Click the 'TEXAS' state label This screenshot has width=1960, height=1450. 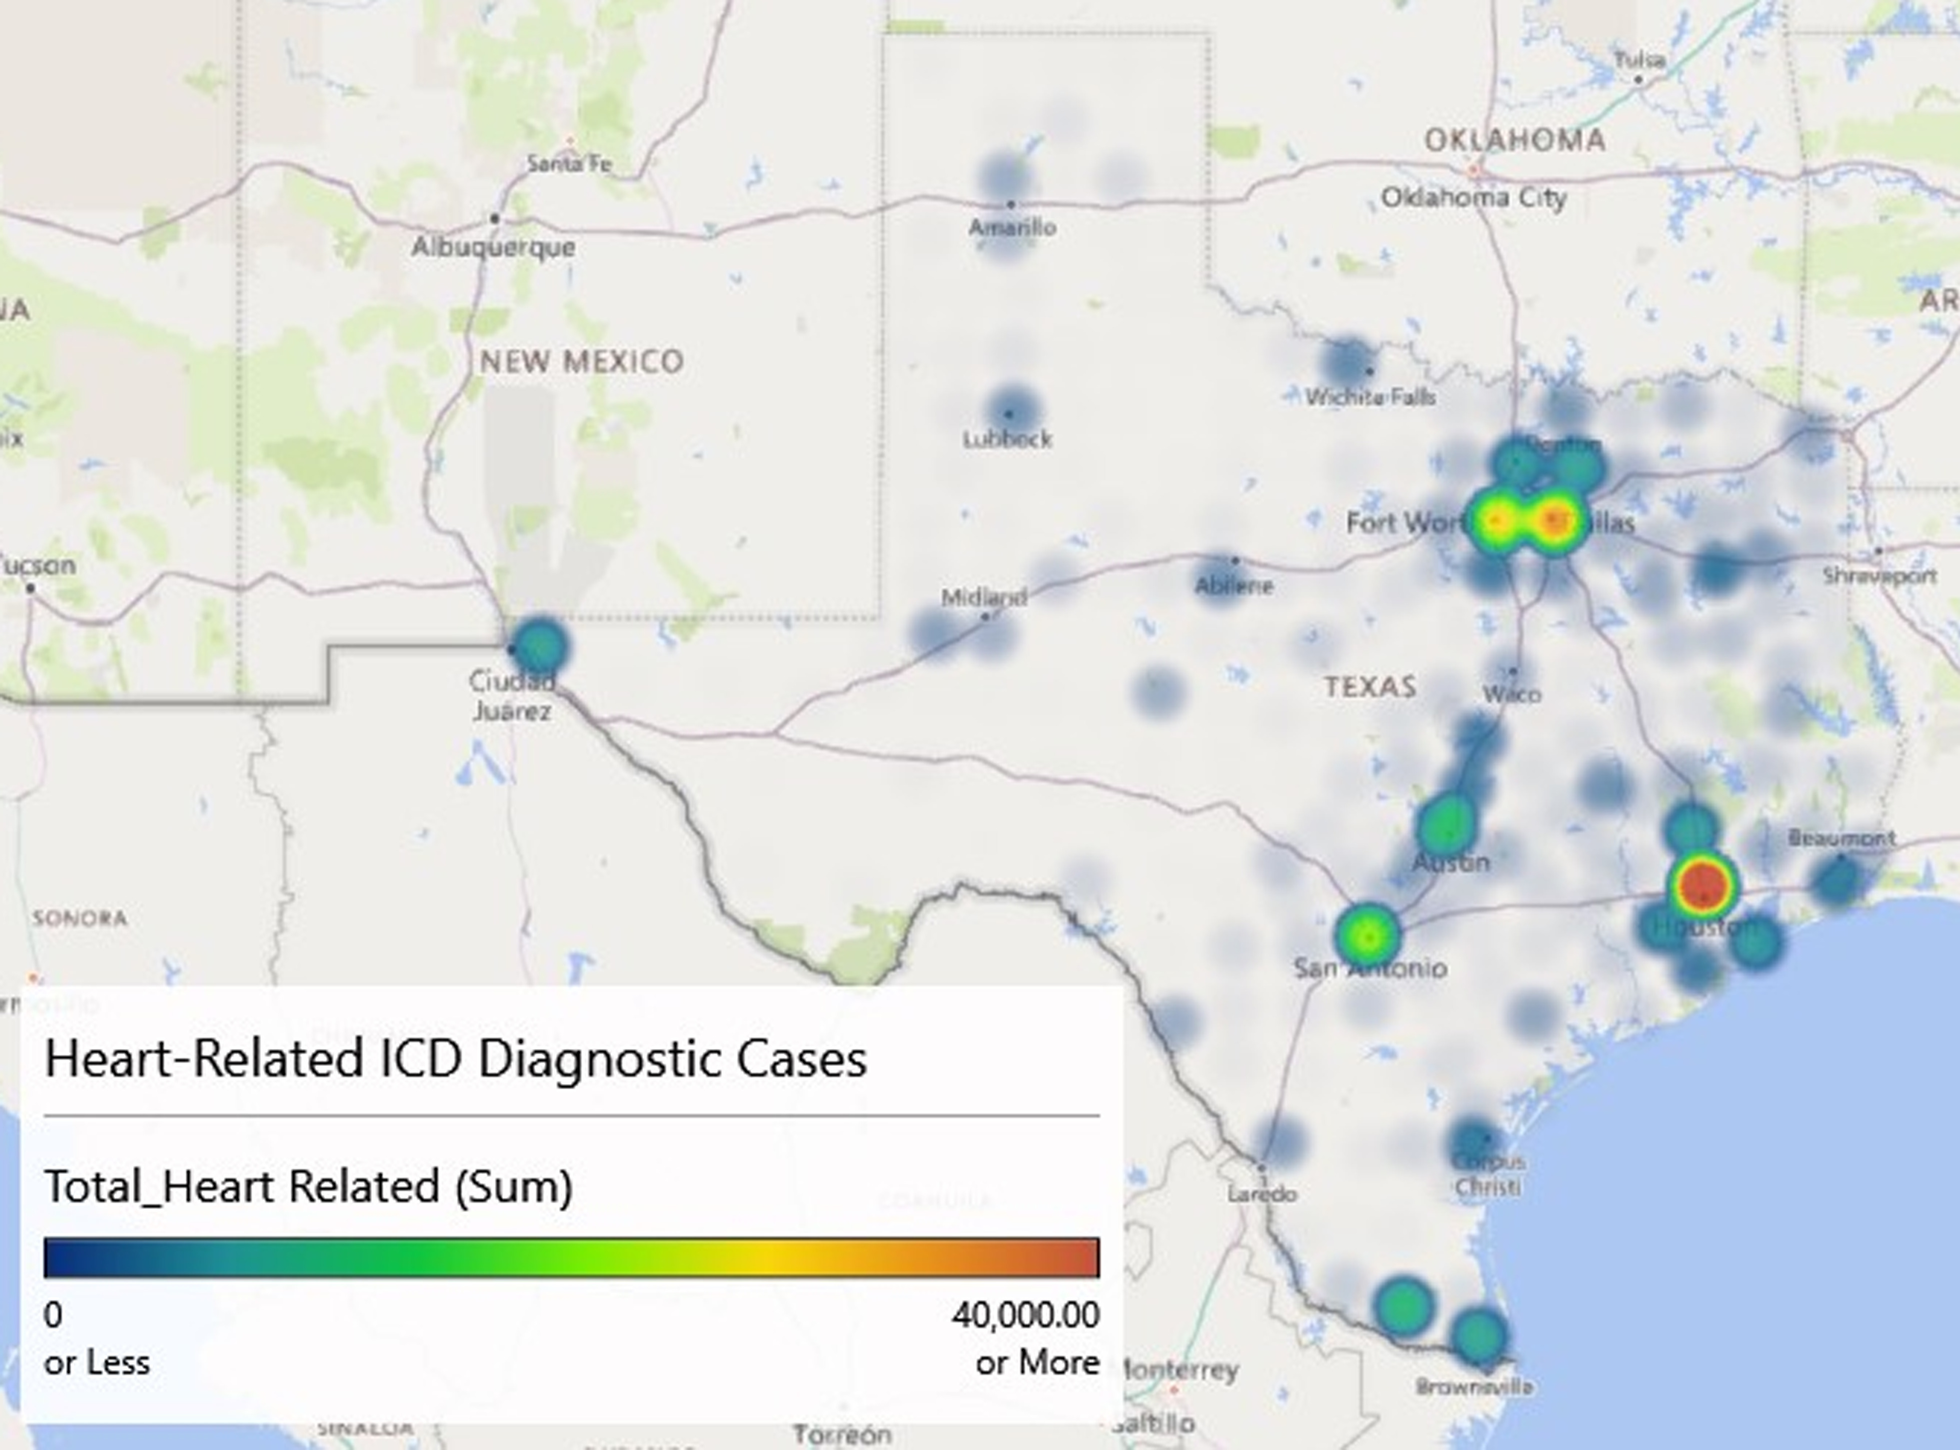tap(1371, 687)
